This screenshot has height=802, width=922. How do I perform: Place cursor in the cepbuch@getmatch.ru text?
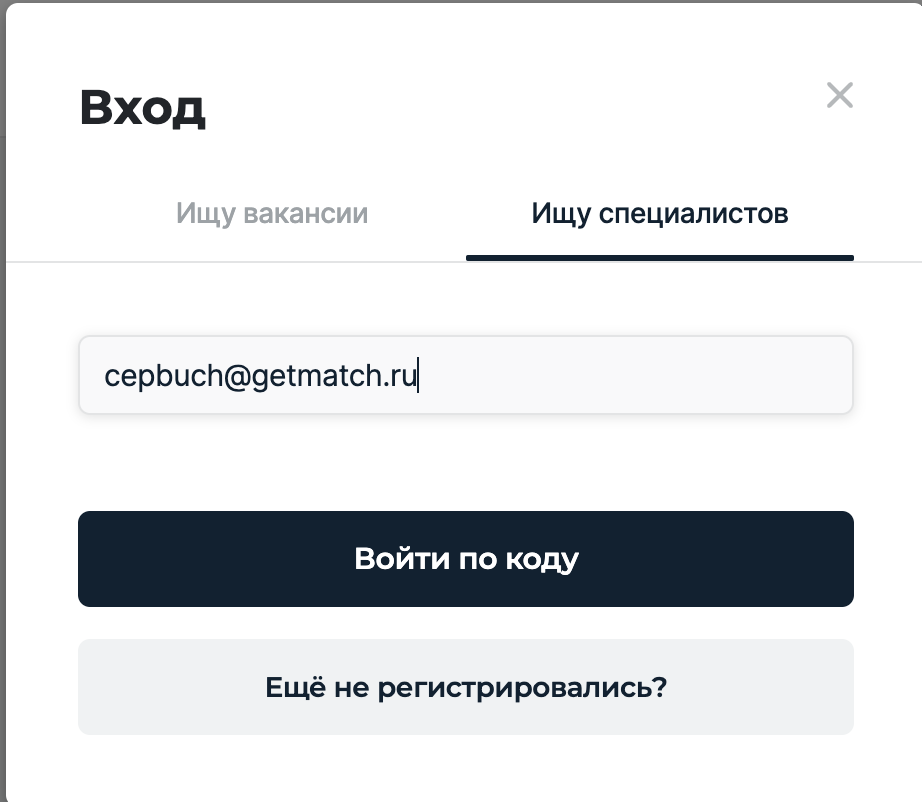[x=260, y=376]
